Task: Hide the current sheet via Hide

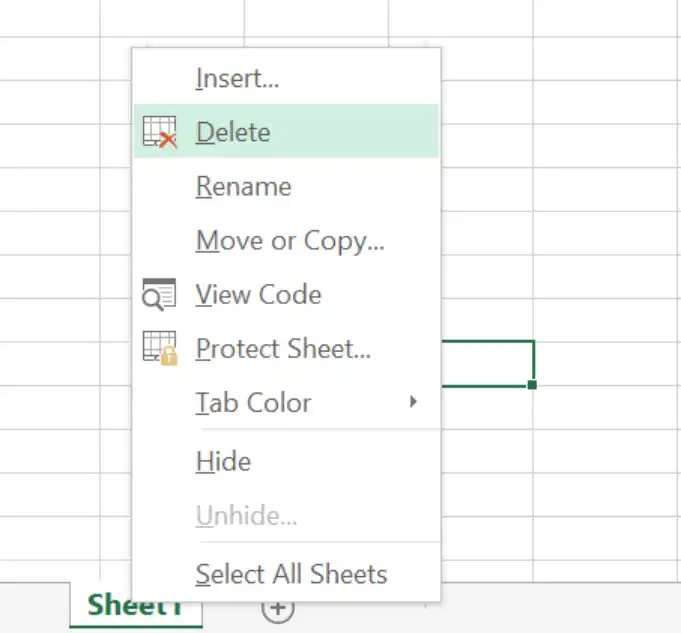Action: click(x=223, y=461)
